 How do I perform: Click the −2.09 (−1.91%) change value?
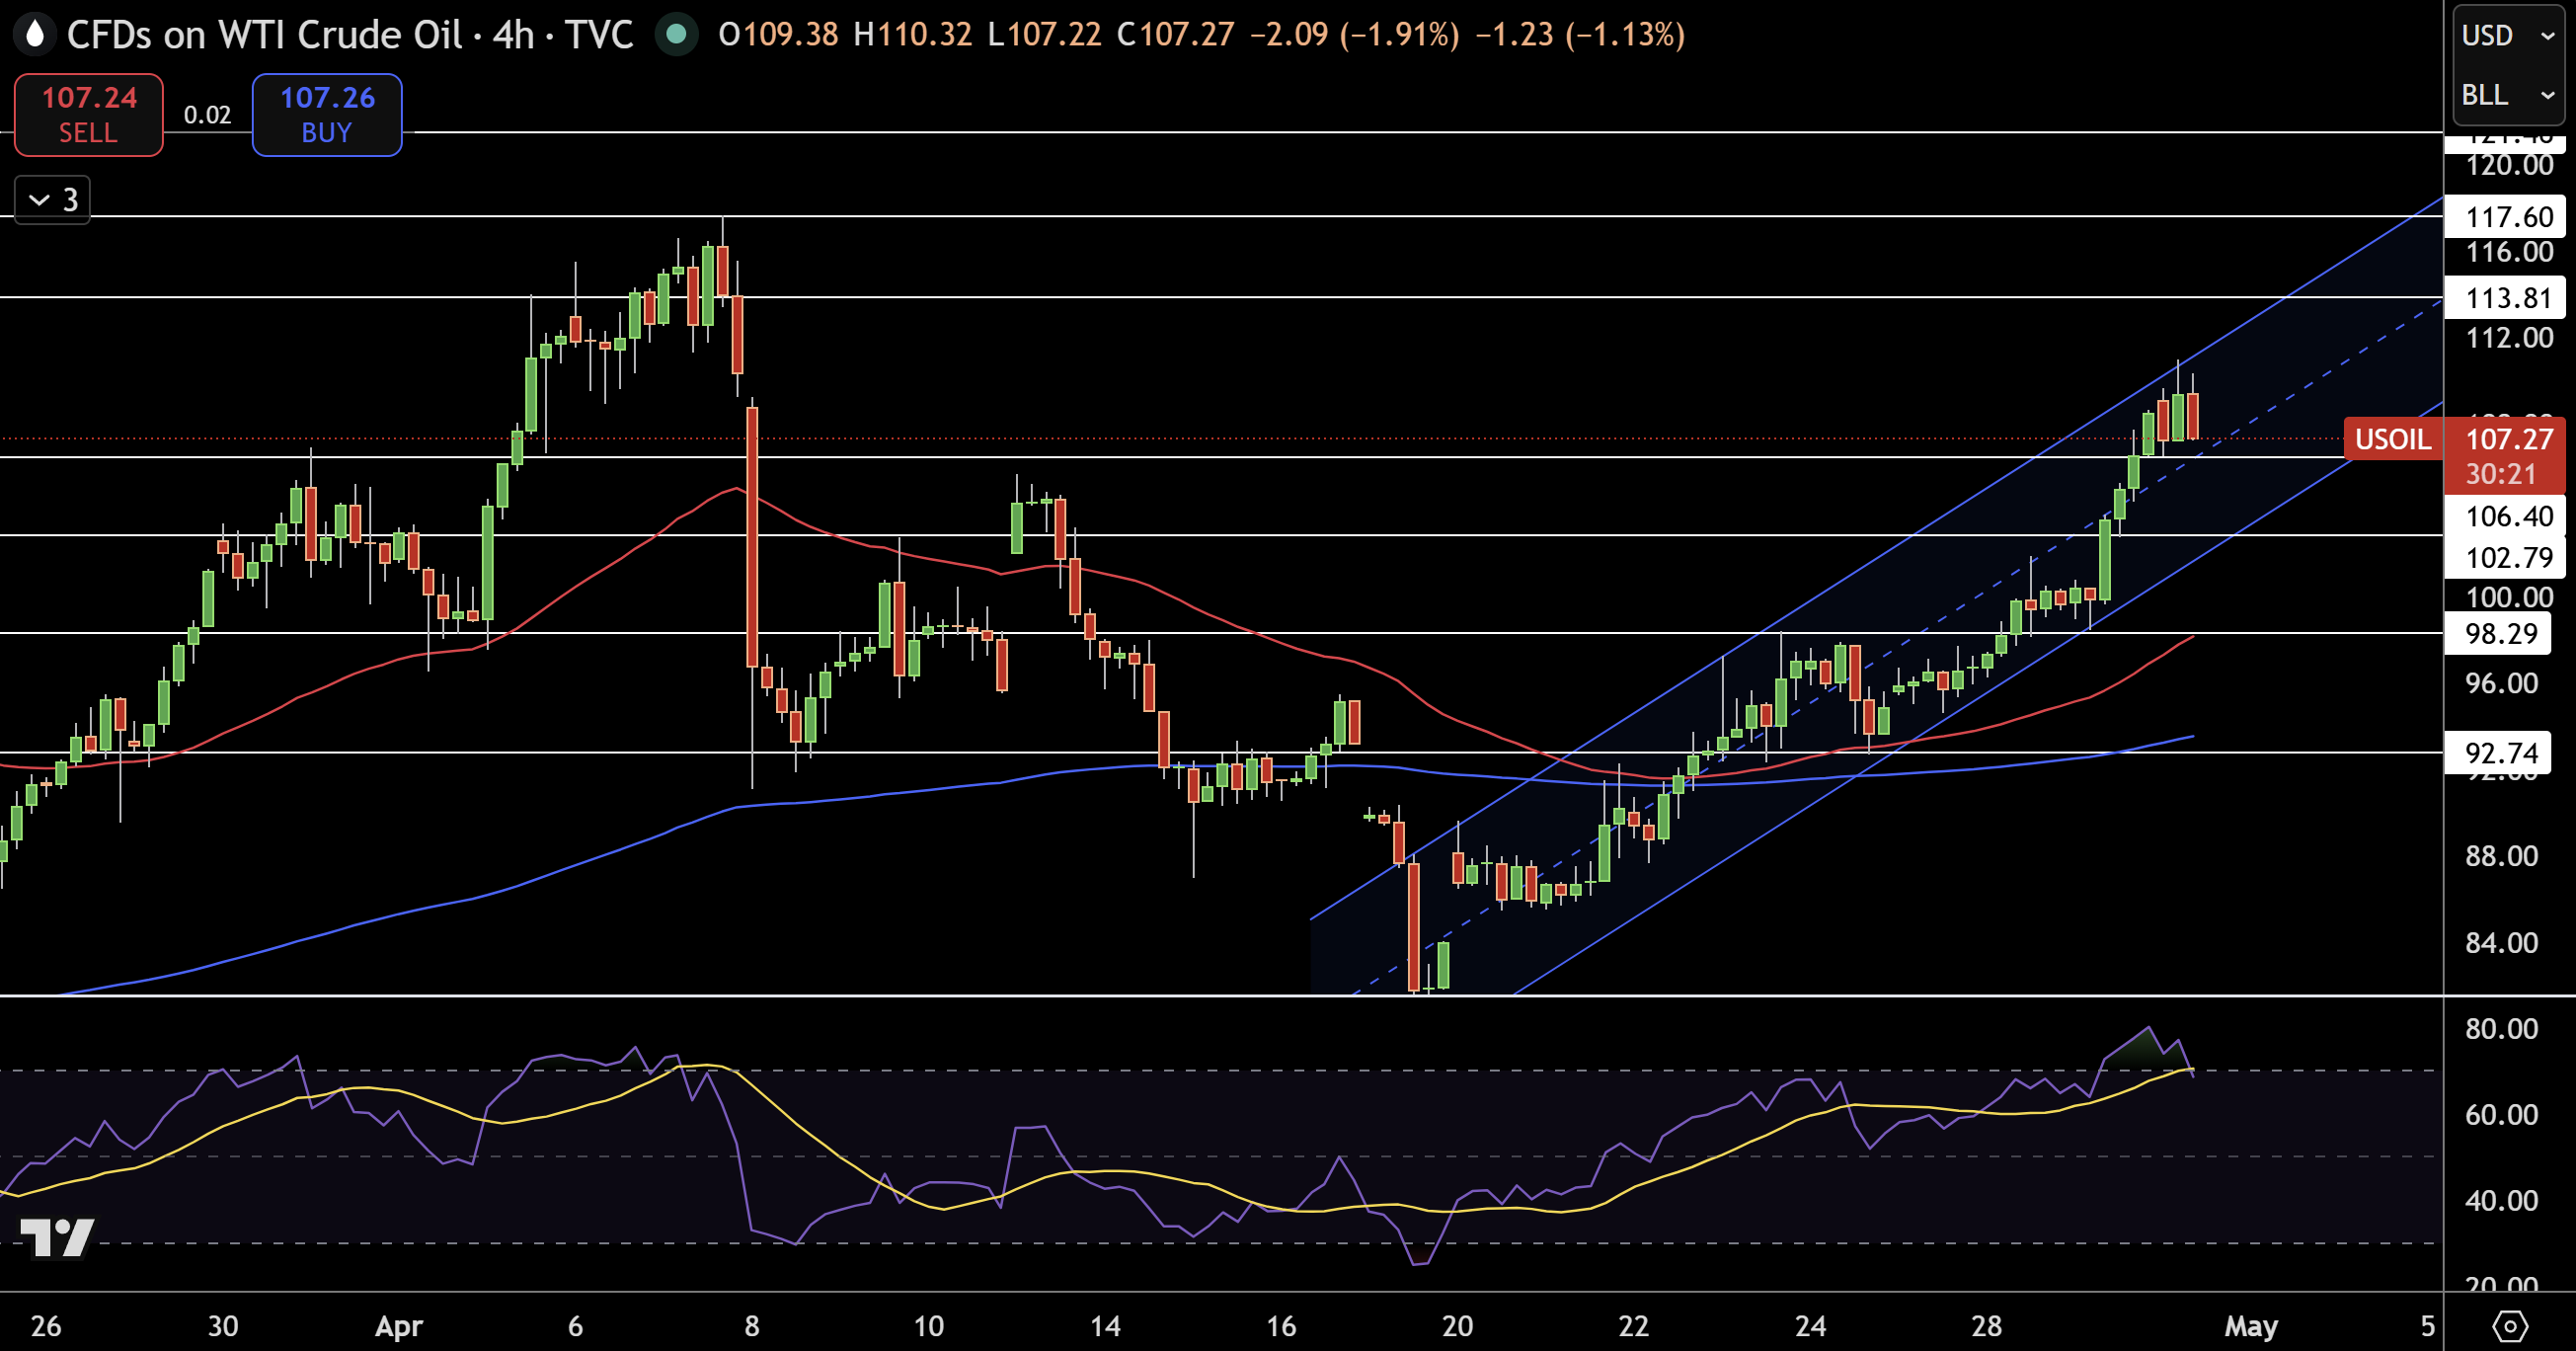(x=1355, y=35)
